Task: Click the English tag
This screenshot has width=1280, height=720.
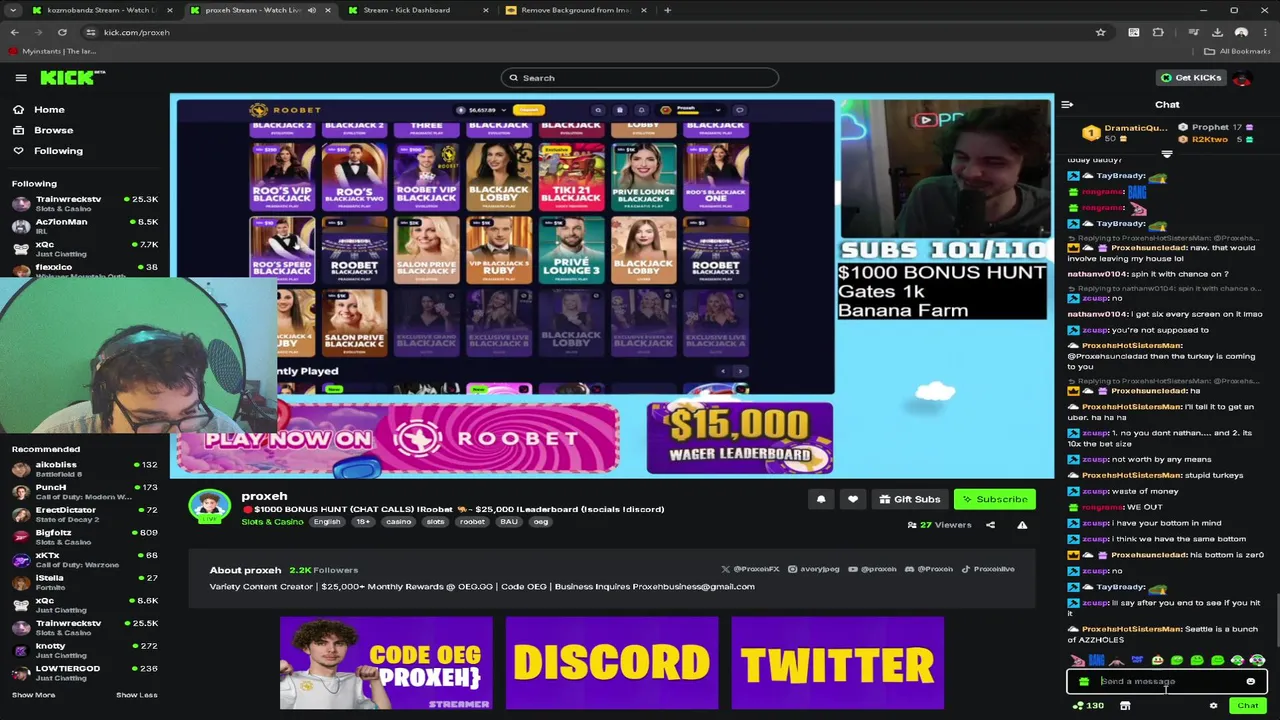Action: coord(326,522)
